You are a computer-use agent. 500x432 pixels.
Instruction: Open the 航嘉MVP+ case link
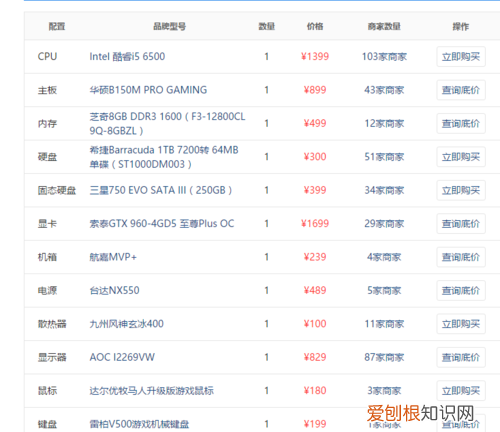point(113,257)
